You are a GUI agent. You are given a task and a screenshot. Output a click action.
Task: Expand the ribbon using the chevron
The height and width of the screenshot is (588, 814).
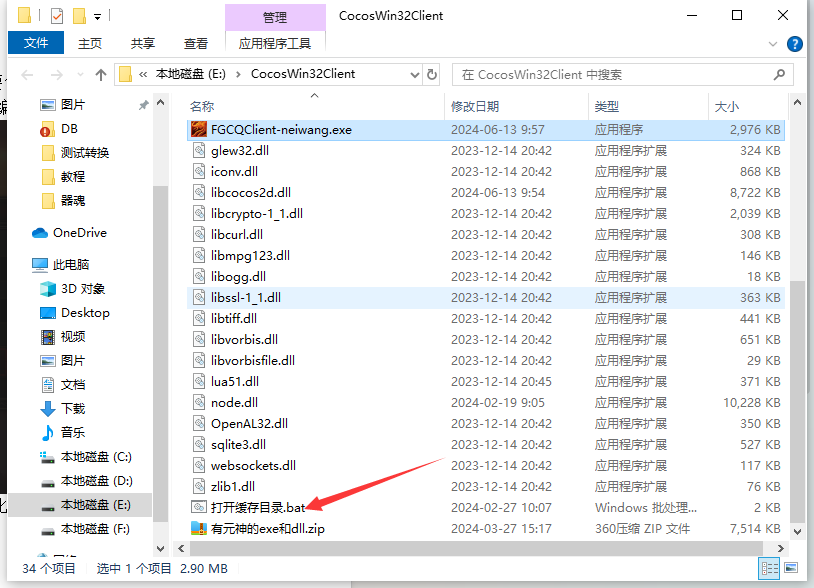click(771, 43)
